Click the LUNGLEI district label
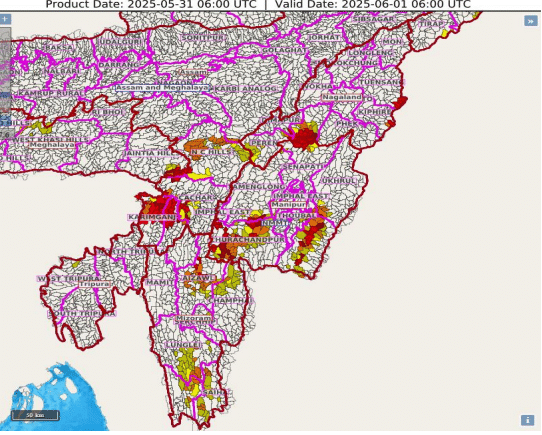The image size is (542, 435). (183, 345)
